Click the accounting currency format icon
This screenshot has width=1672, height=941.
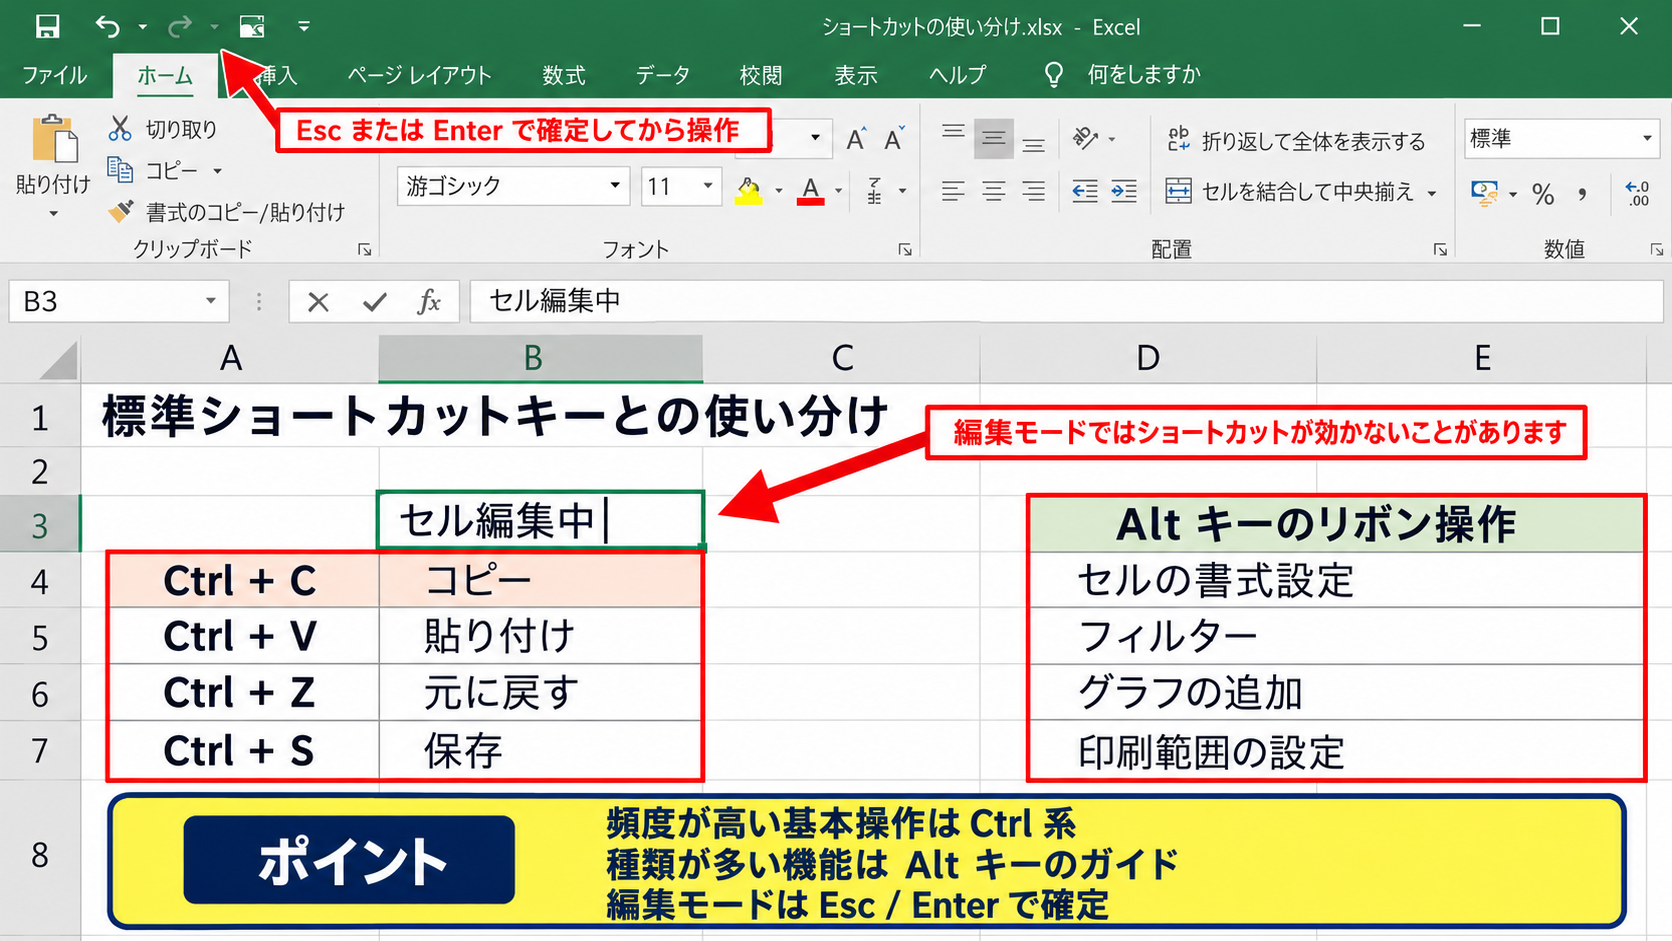click(x=1484, y=192)
